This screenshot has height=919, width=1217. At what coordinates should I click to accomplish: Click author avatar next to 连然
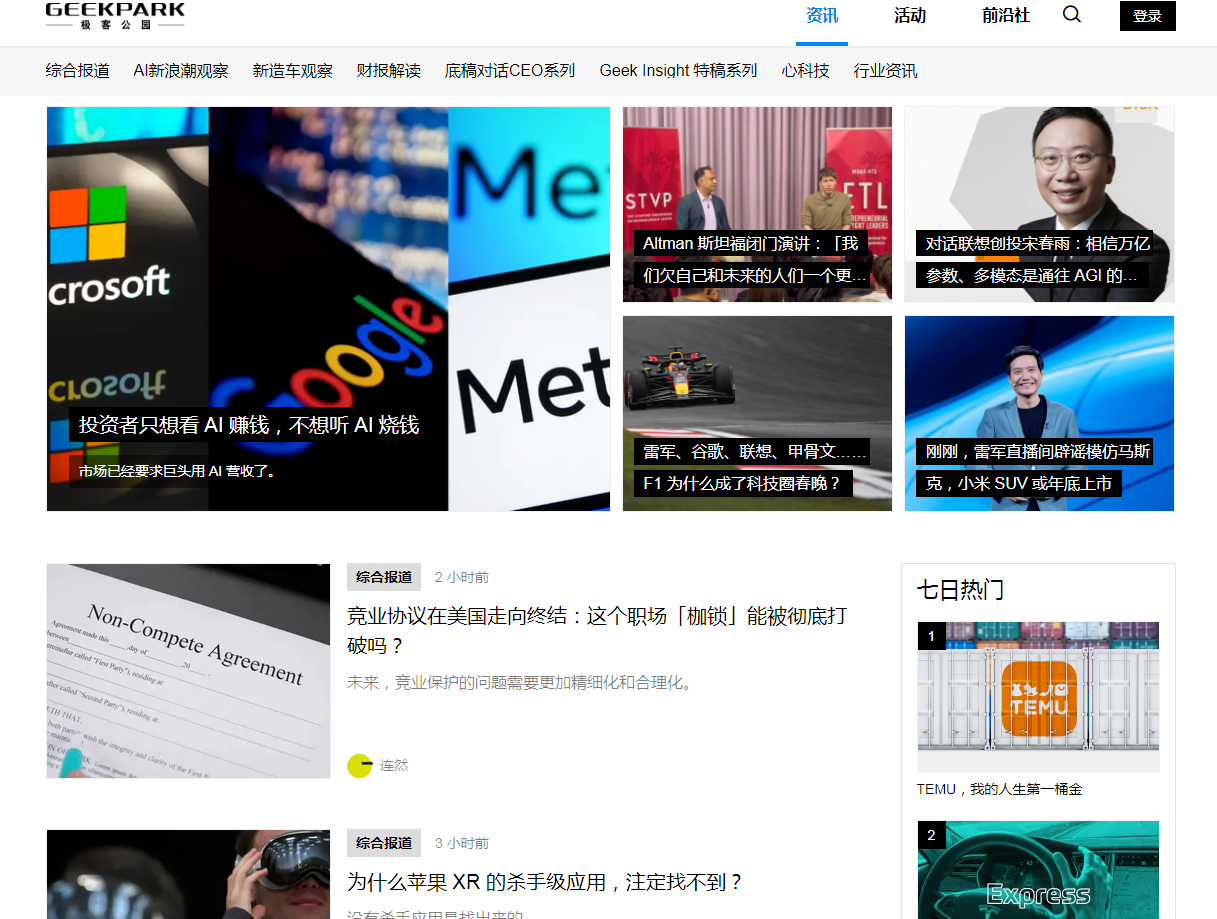[x=359, y=766]
